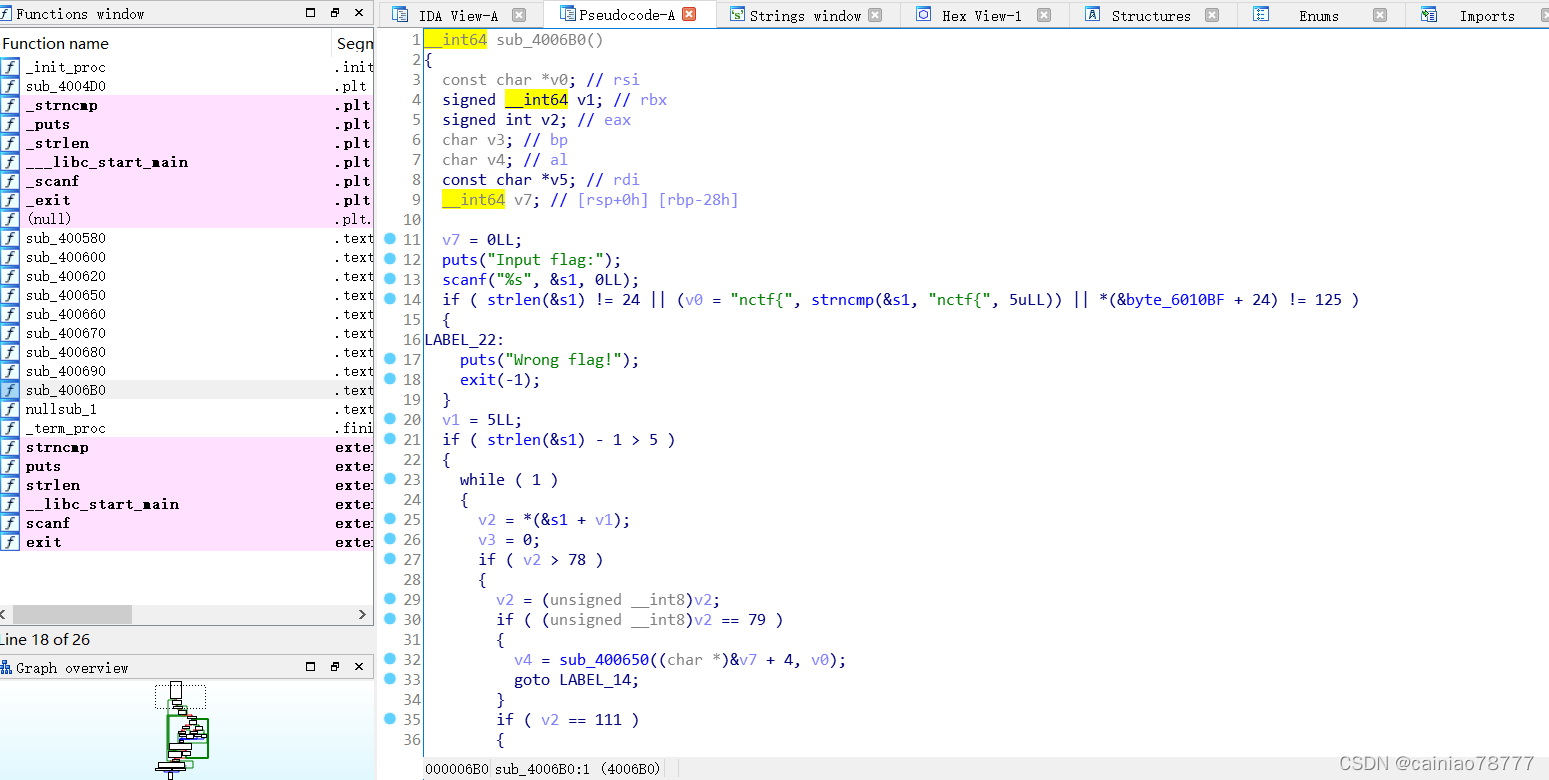The image size is (1549, 780).
Task: Click function icon beside sub_400670
Action: [10, 333]
